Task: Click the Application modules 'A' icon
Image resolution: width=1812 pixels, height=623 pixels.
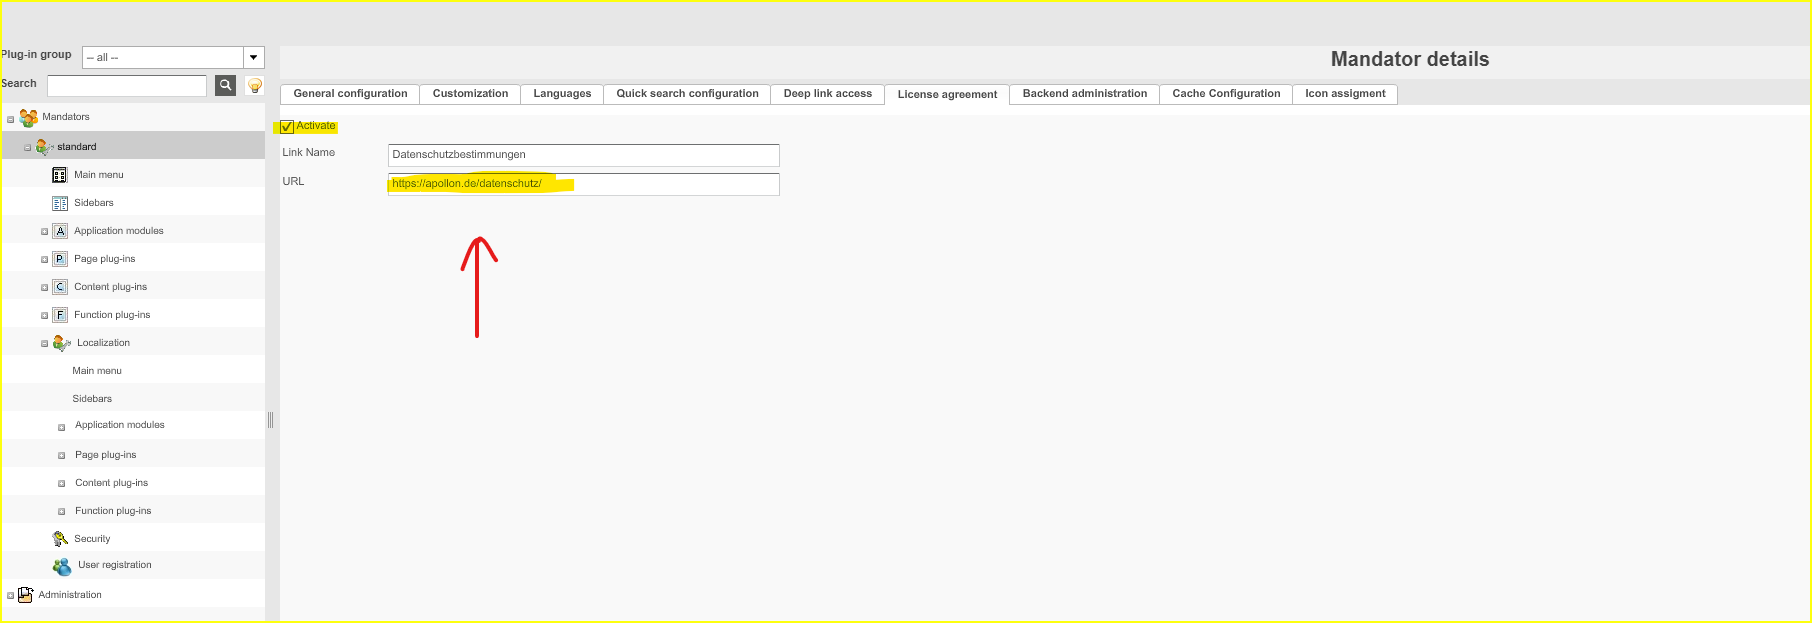Action: [x=60, y=231]
